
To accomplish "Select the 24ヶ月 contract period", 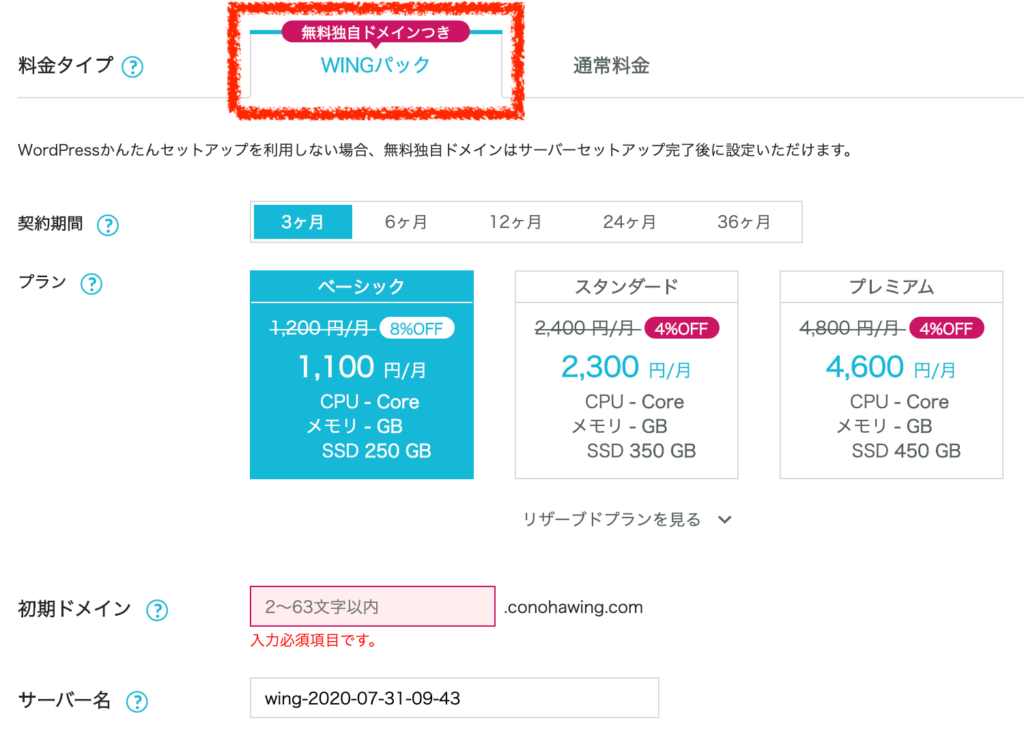I will pos(630,222).
